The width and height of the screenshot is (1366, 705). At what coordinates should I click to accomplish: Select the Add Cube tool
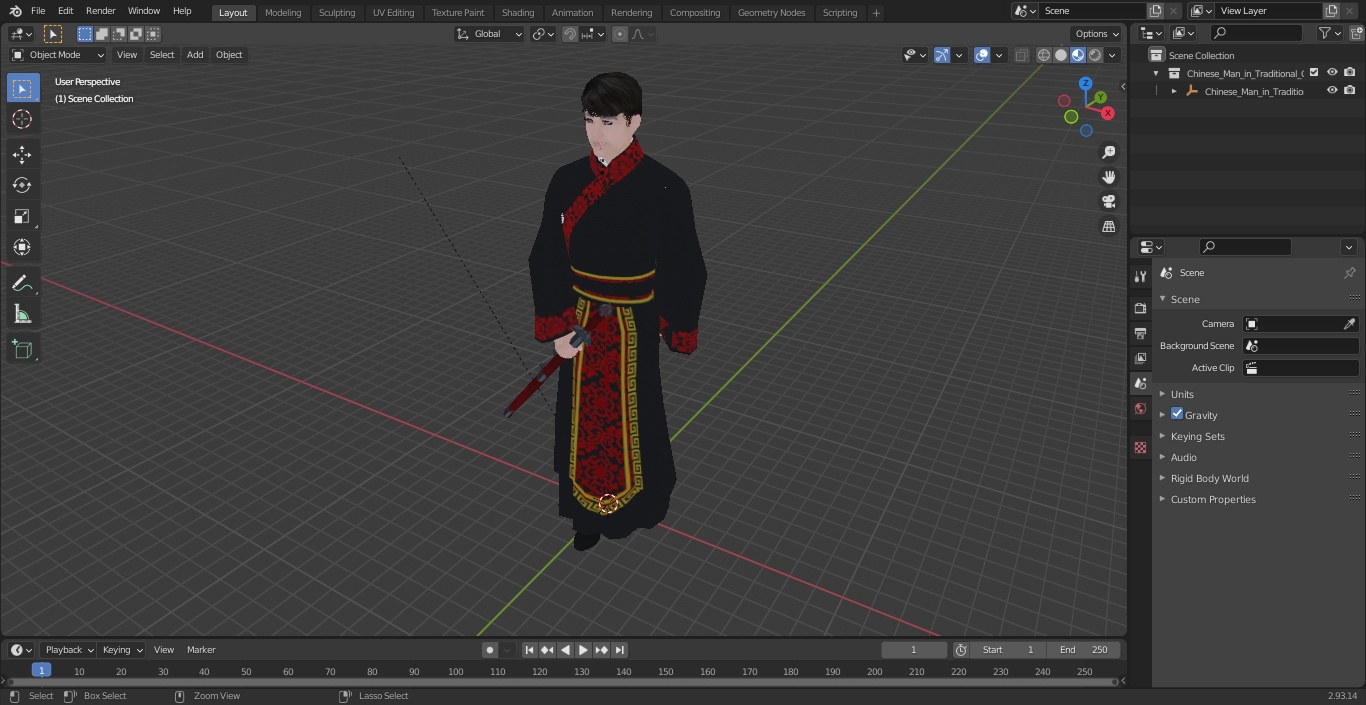click(22, 350)
